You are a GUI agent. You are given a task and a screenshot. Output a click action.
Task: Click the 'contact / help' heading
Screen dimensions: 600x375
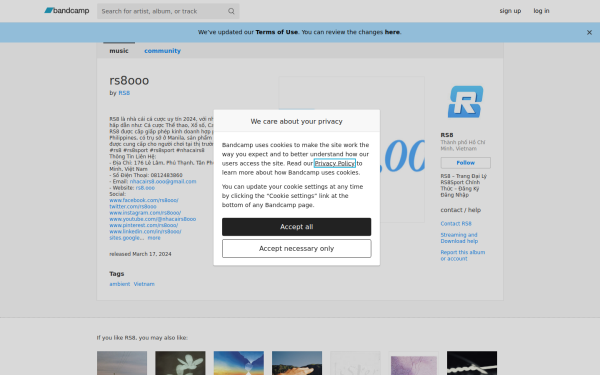tap(461, 210)
